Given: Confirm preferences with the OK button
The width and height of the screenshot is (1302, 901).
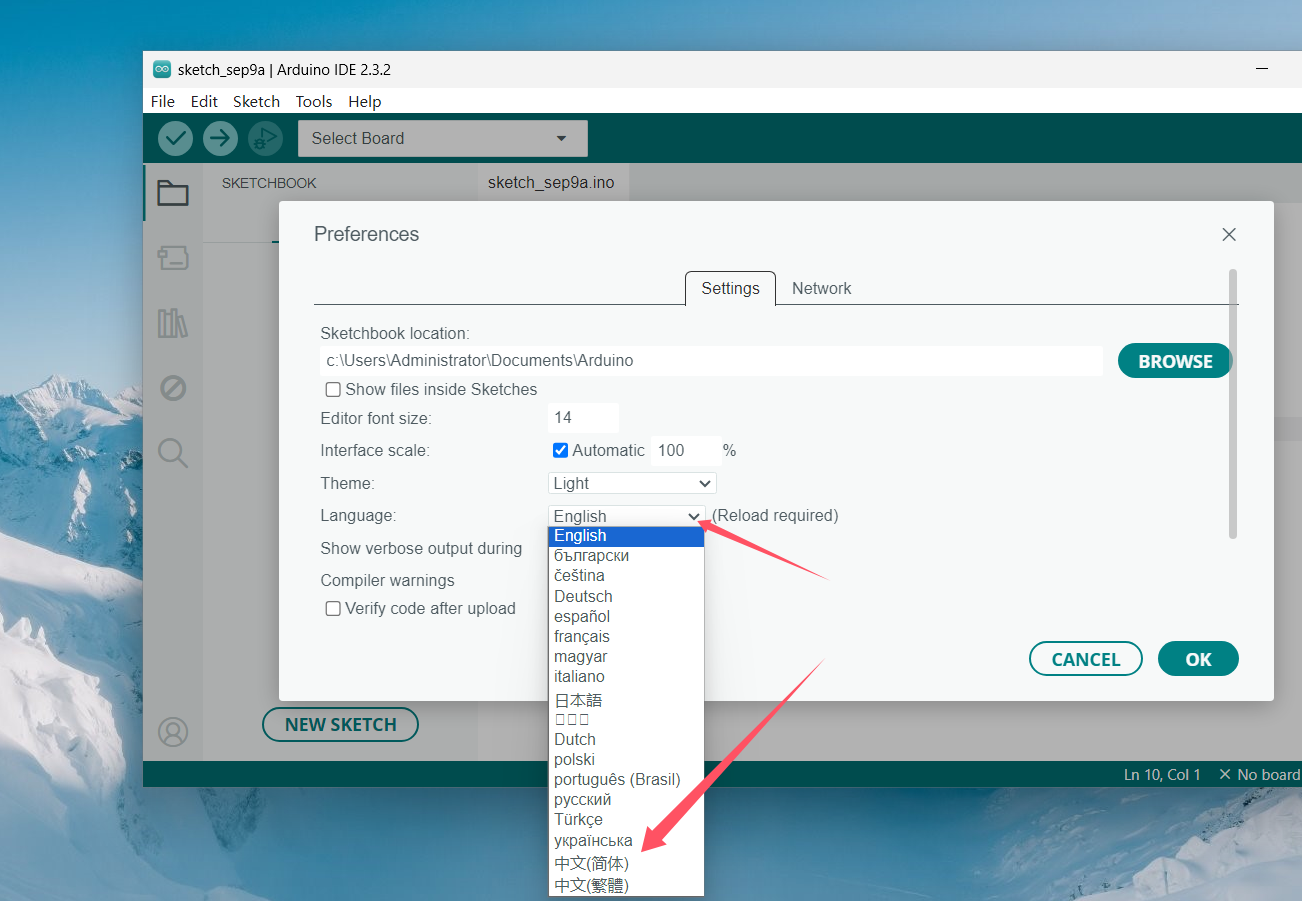Looking at the screenshot, I should [1198, 659].
